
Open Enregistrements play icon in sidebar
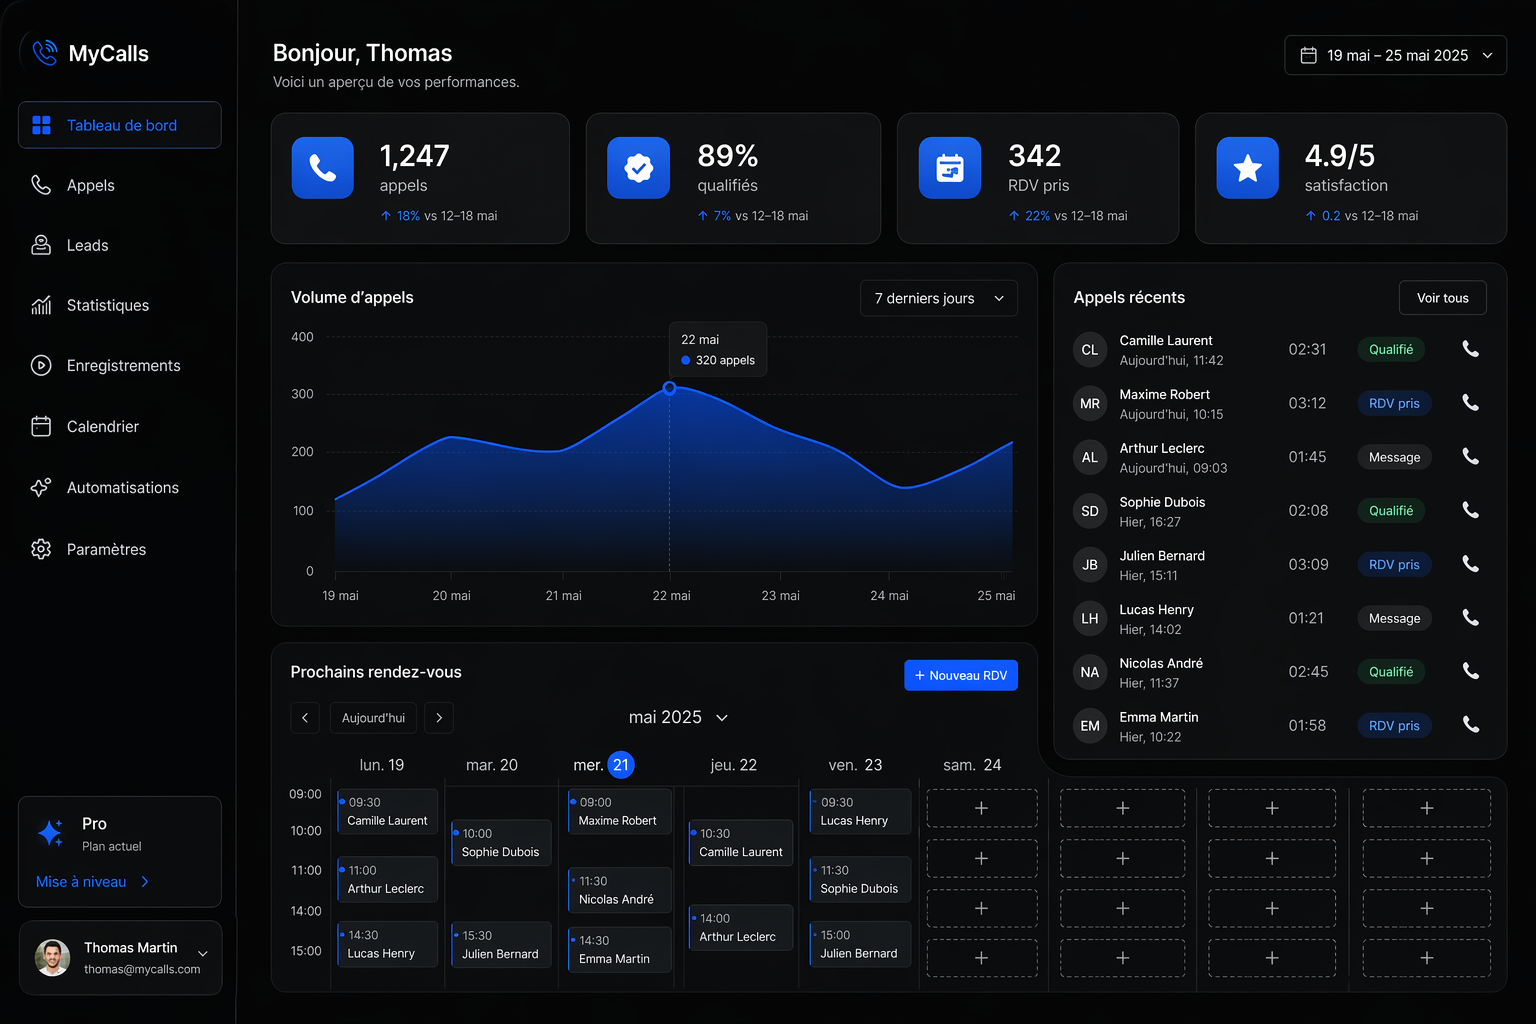click(41, 365)
